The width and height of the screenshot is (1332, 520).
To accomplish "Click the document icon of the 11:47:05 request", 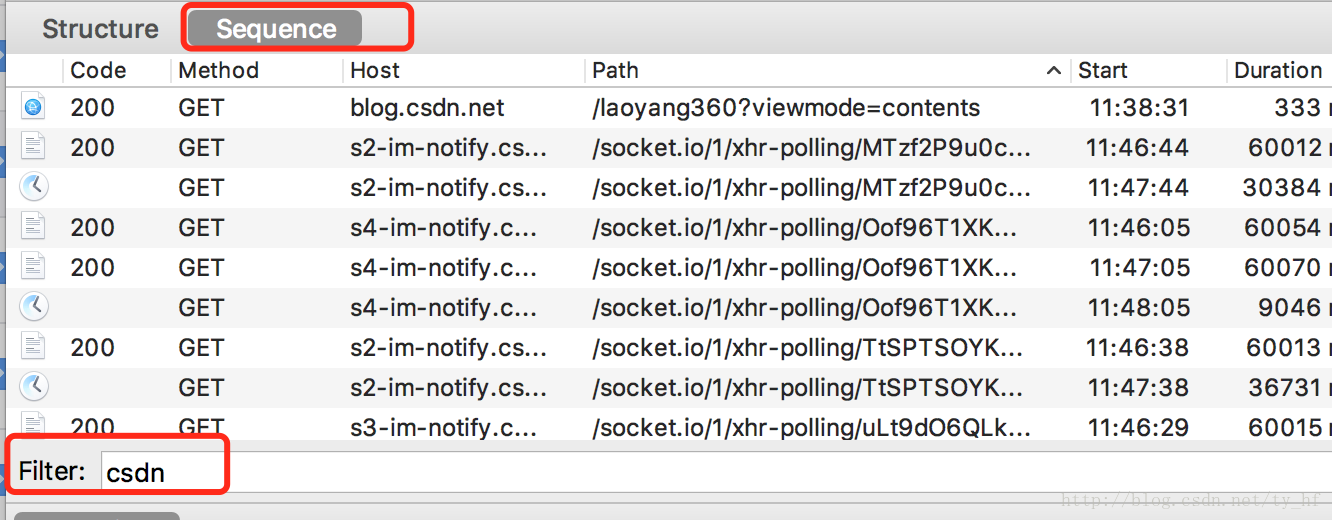I will [34, 267].
